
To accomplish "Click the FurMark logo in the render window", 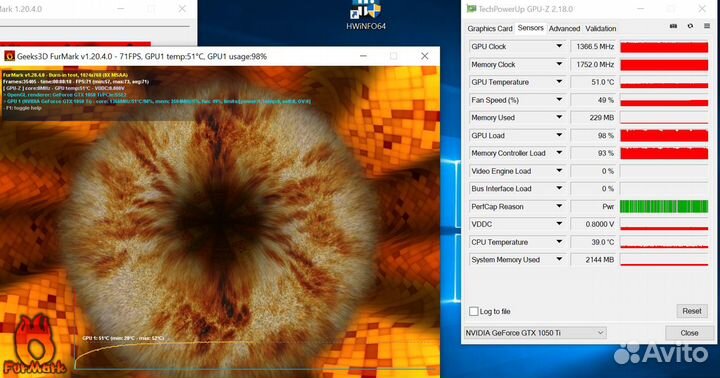I will pyautogui.click(x=34, y=345).
